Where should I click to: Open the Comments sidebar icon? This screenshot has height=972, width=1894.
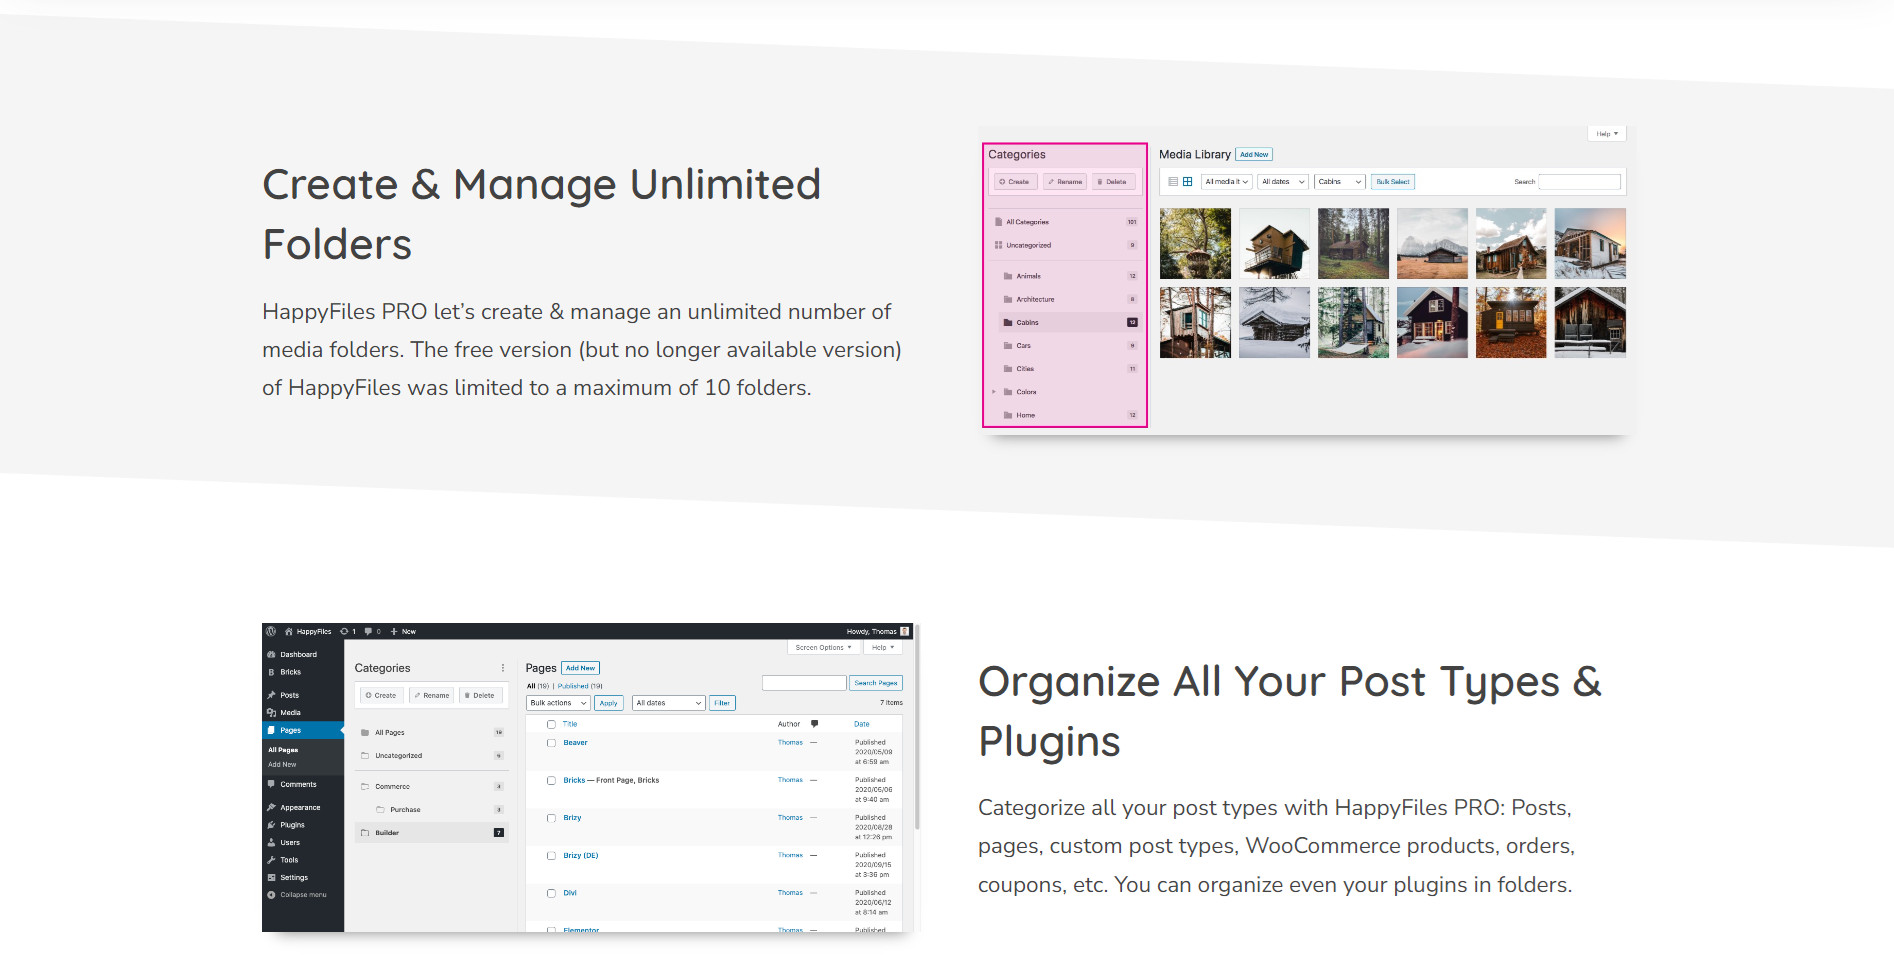[x=271, y=784]
